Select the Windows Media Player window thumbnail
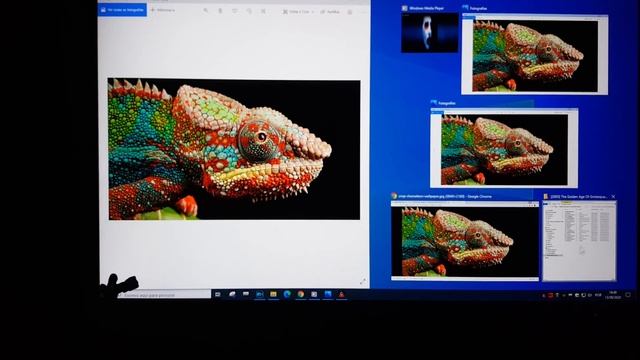Screen dimensions: 640x360 [429, 32]
